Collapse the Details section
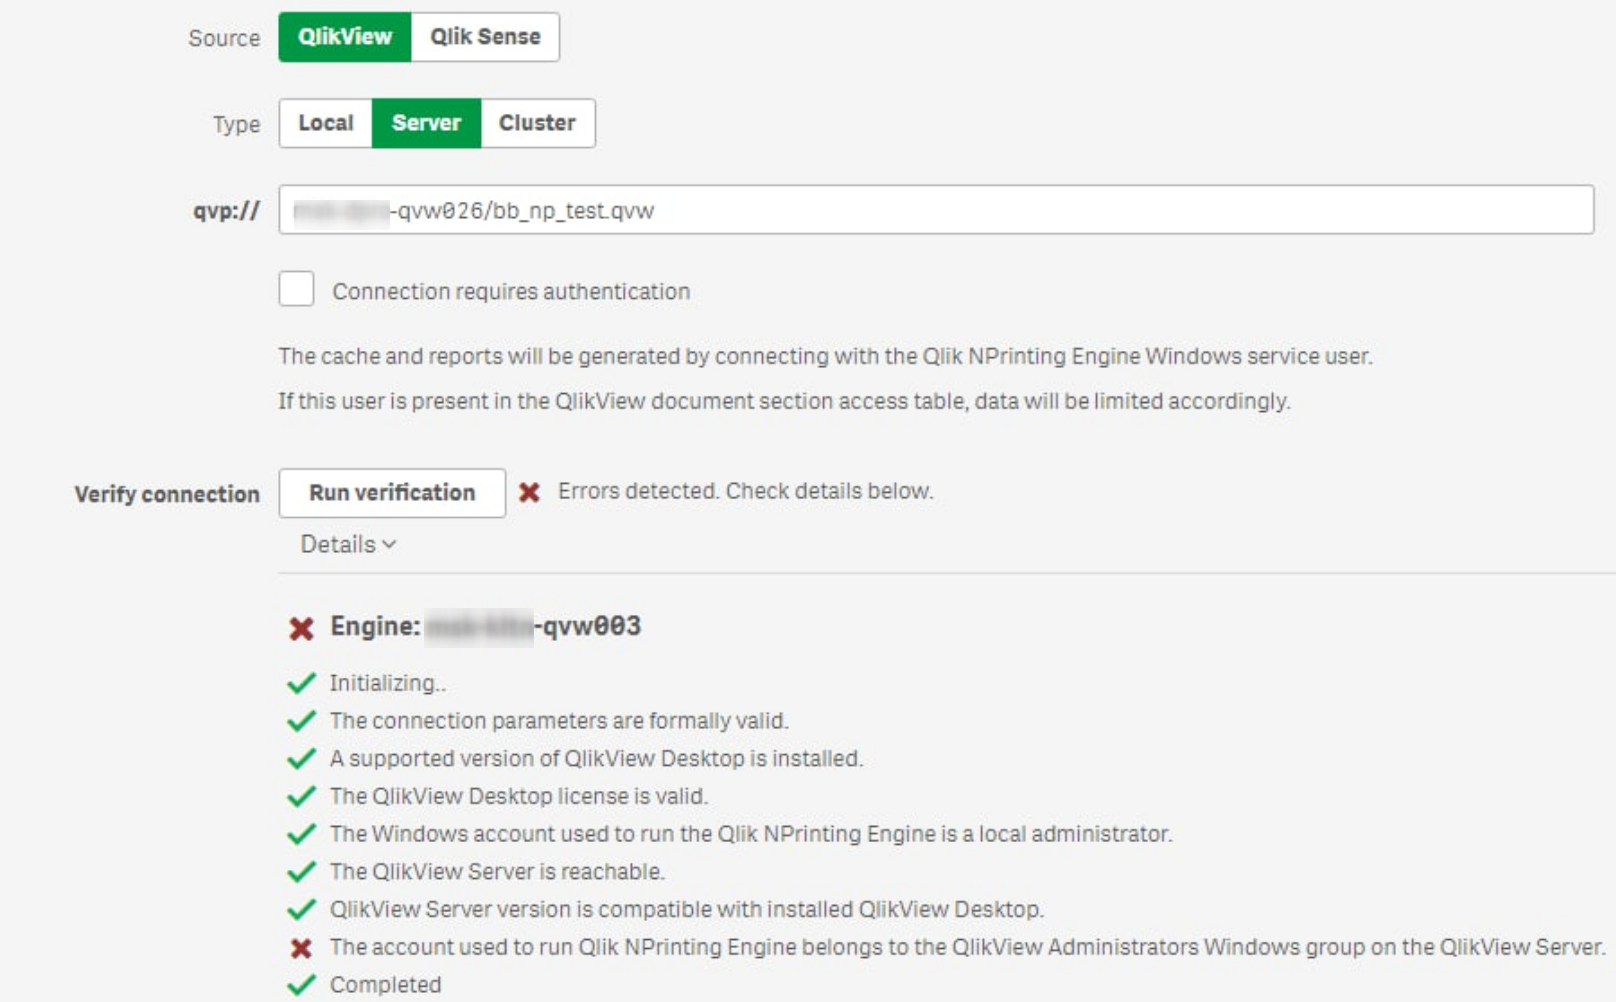The width and height of the screenshot is (1616, 1002). 348,544
